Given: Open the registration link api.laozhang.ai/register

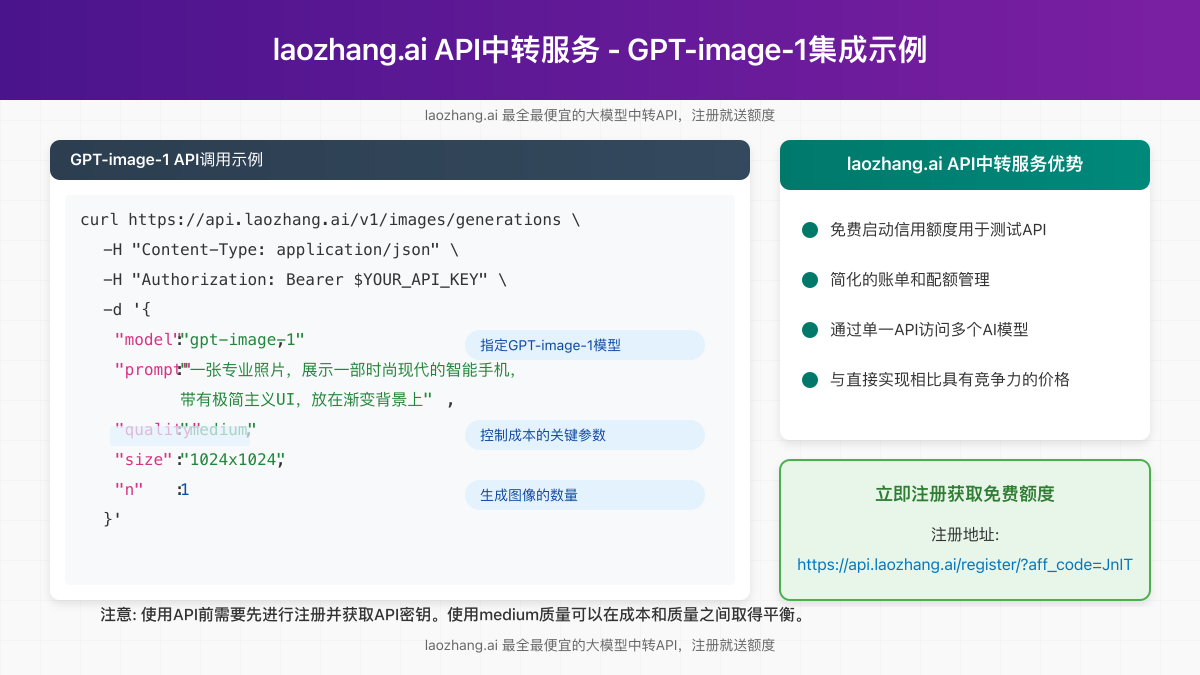Looking at the screenshot, I should pos(965,564).
